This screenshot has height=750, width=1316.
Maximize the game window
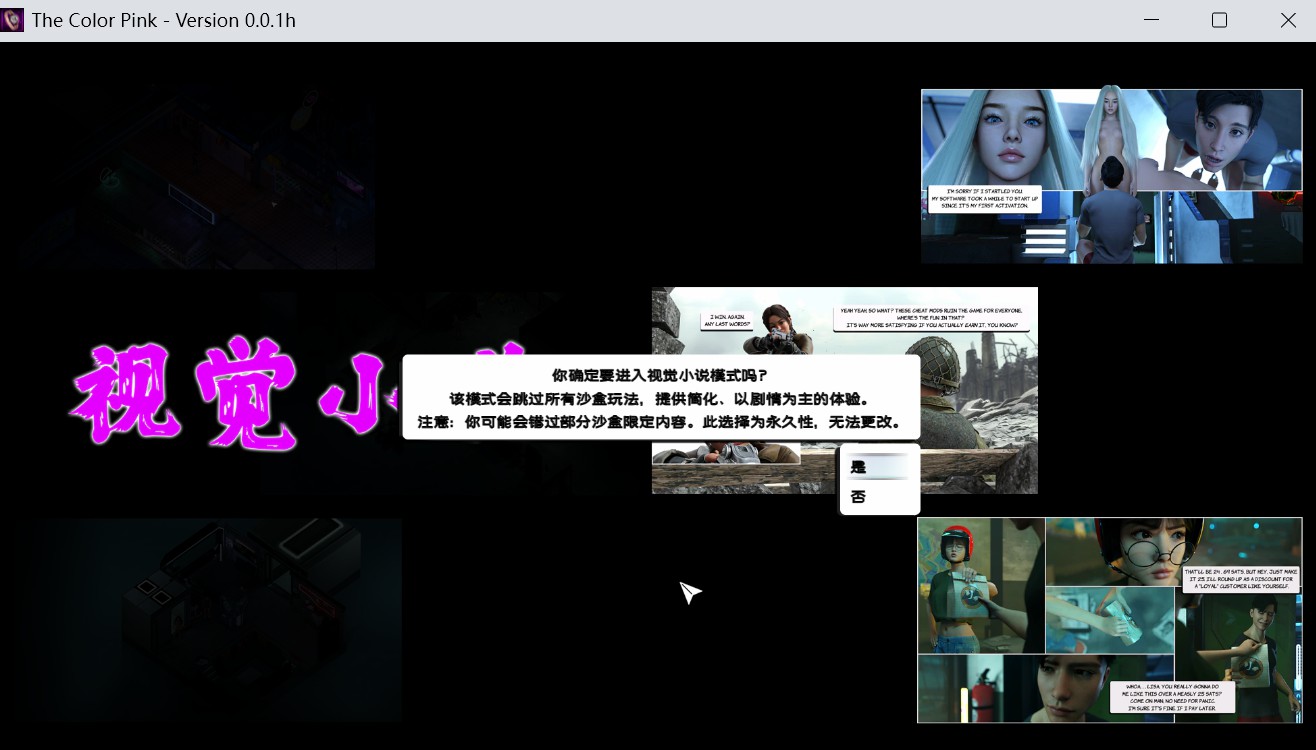coord(1219,20)
